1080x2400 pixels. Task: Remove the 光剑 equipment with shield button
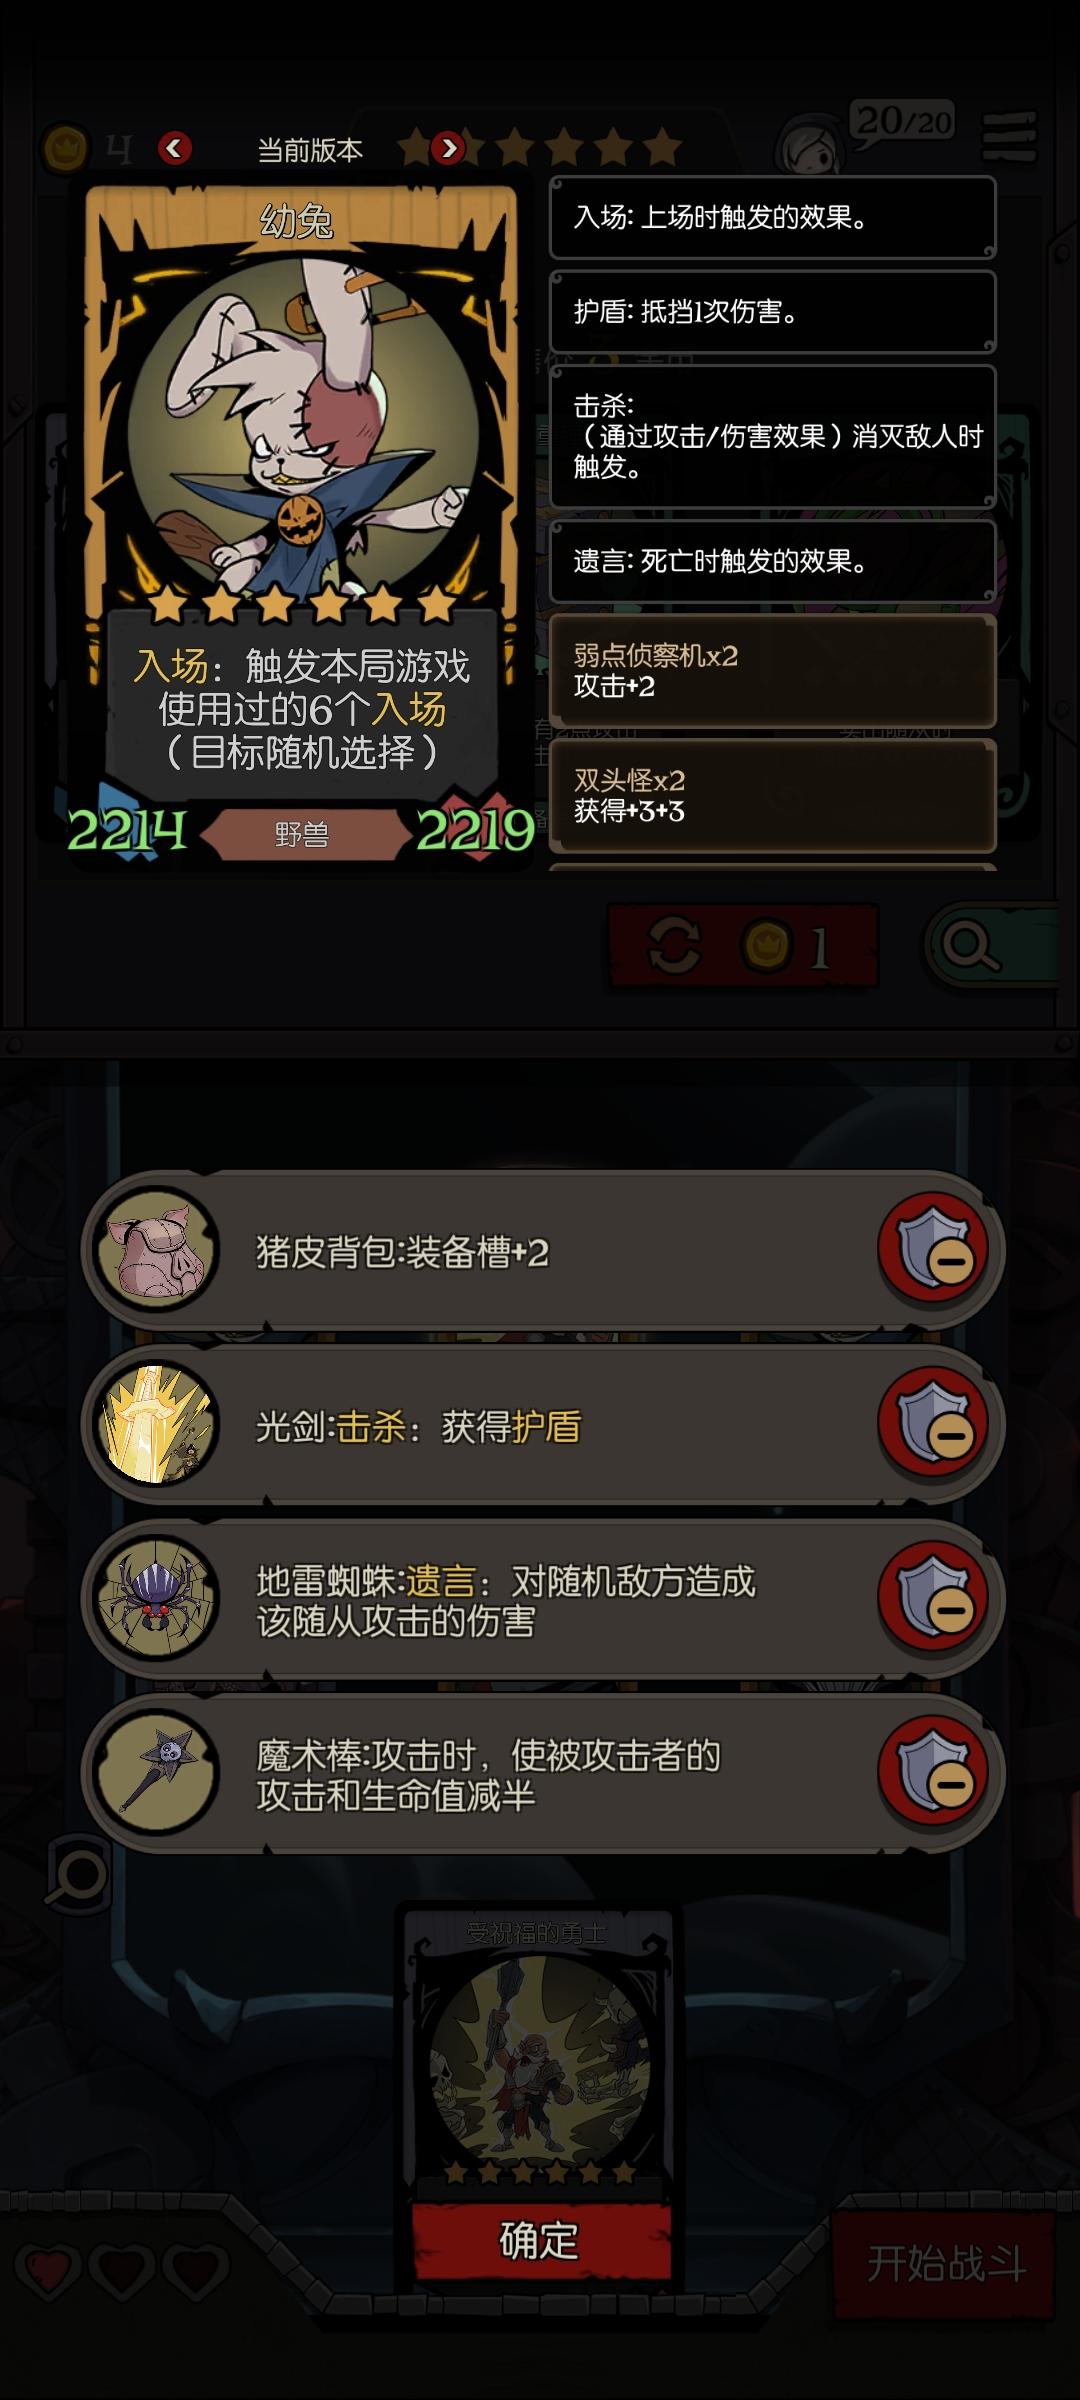point(933,1424)
